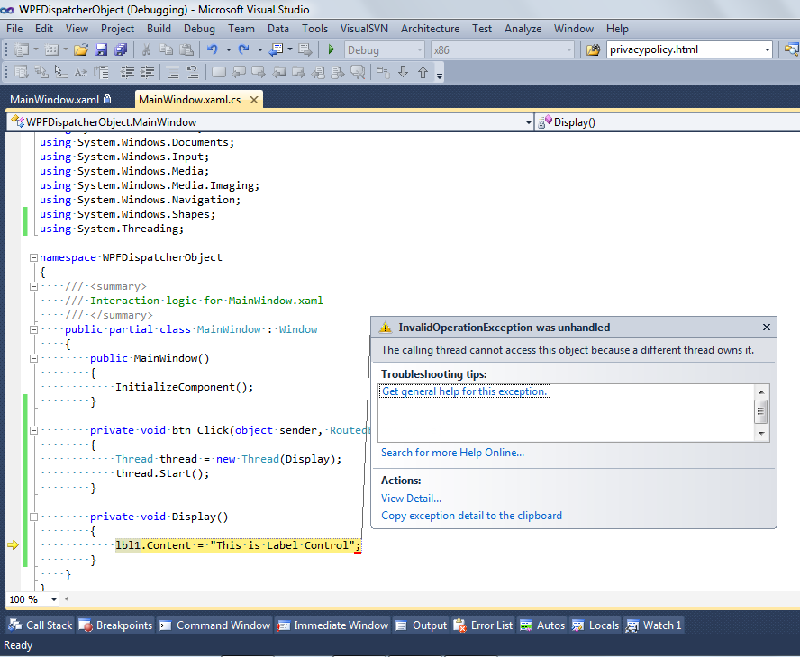
Task: Collapse the namespace WPFDispatcherObject outlining region
Action: pyautogui.click(x=34, y=258)
